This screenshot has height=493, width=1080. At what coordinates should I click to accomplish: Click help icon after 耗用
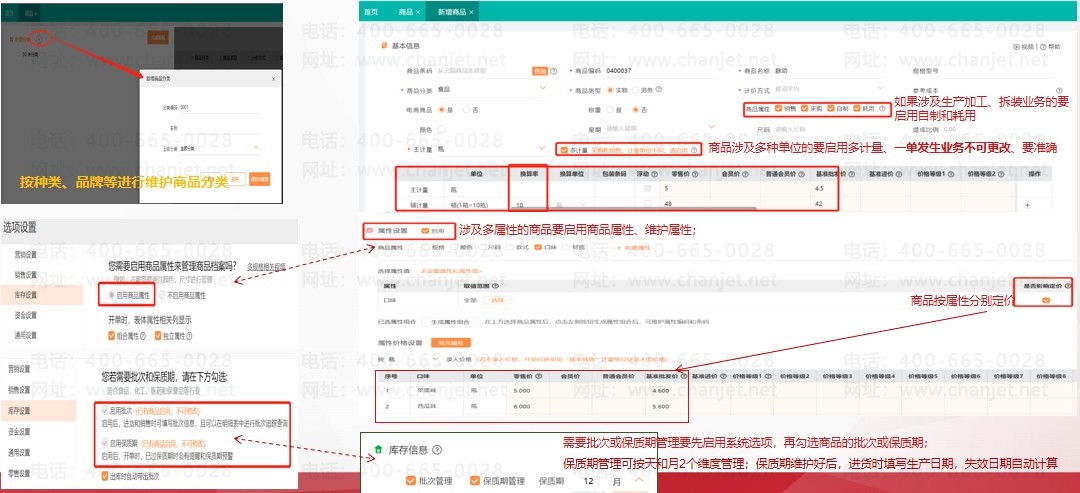coord(882,108)
